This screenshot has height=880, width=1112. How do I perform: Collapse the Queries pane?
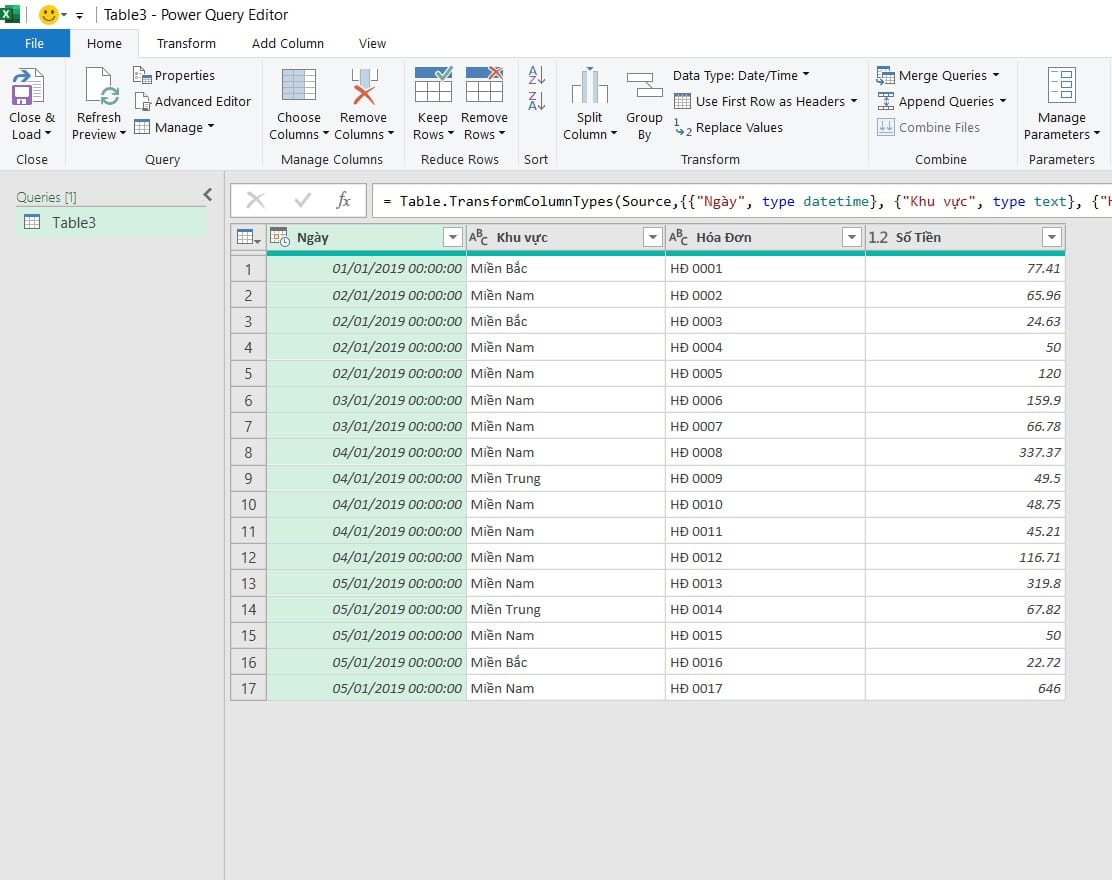coord(208,194)
